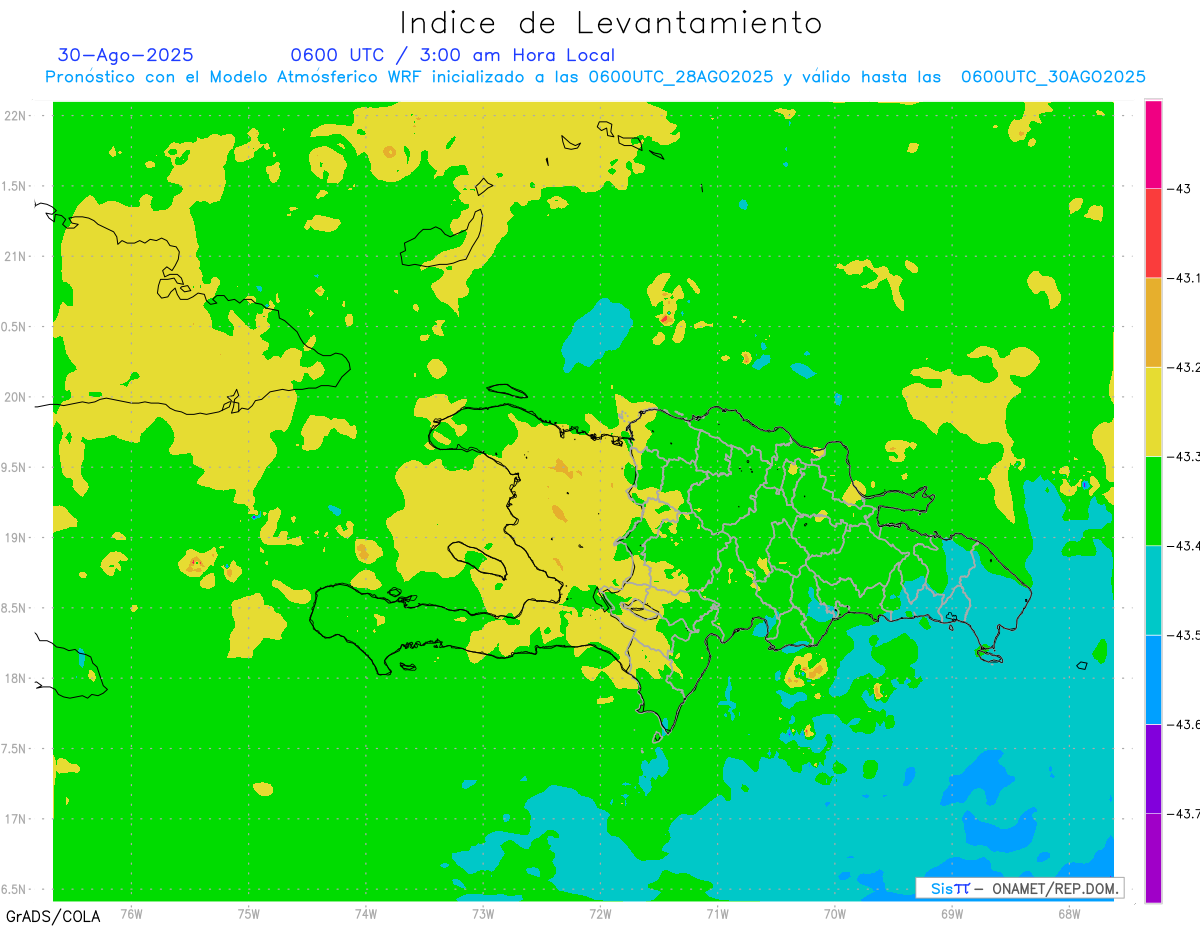Click the '73W' longitude label
Viewport: 1200px width, 927px height.
[483, 913]
